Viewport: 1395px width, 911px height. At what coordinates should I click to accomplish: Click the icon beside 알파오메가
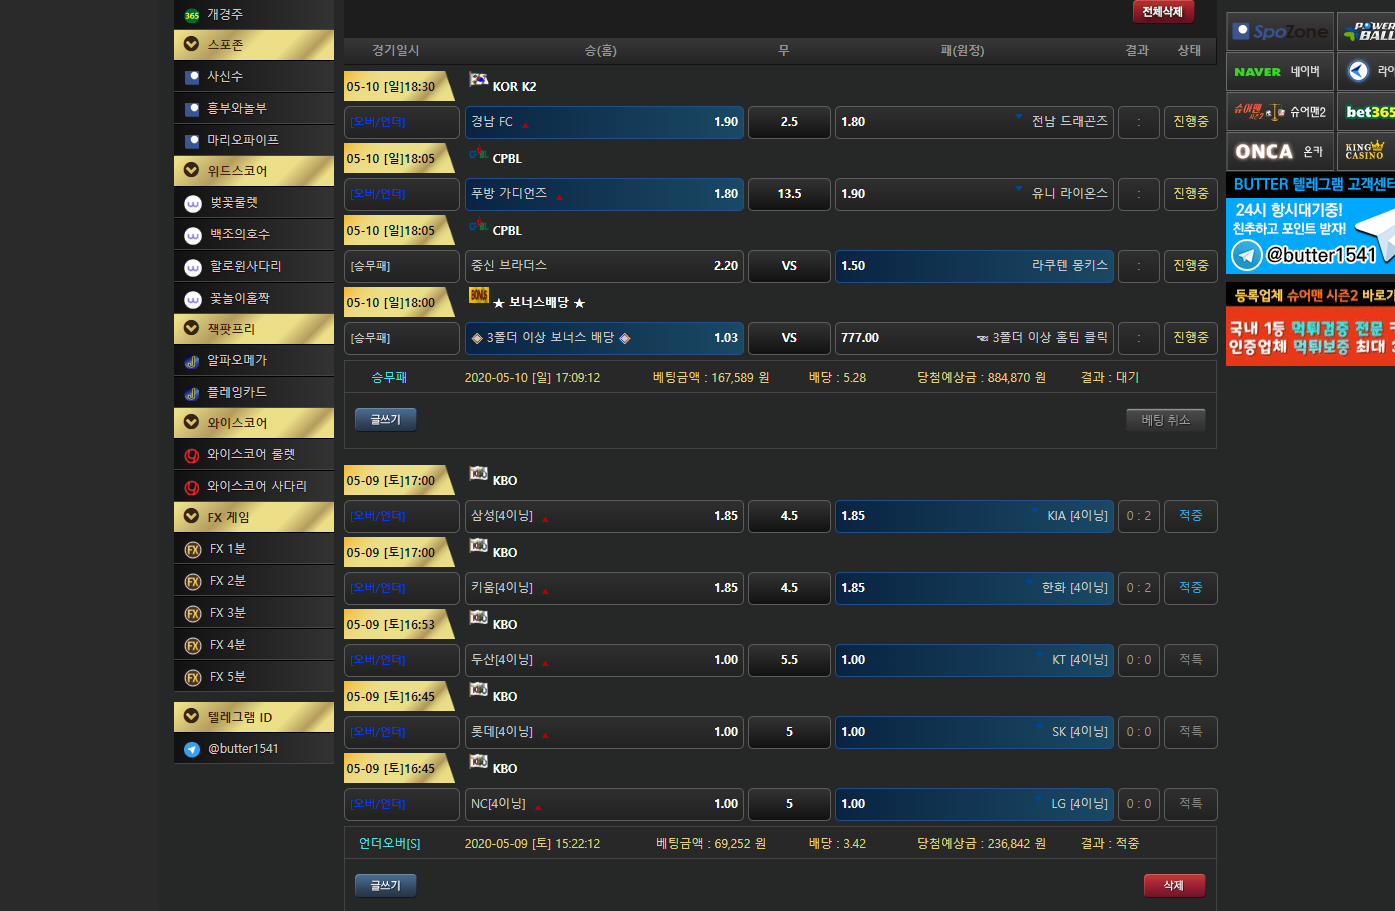point(192,361)
